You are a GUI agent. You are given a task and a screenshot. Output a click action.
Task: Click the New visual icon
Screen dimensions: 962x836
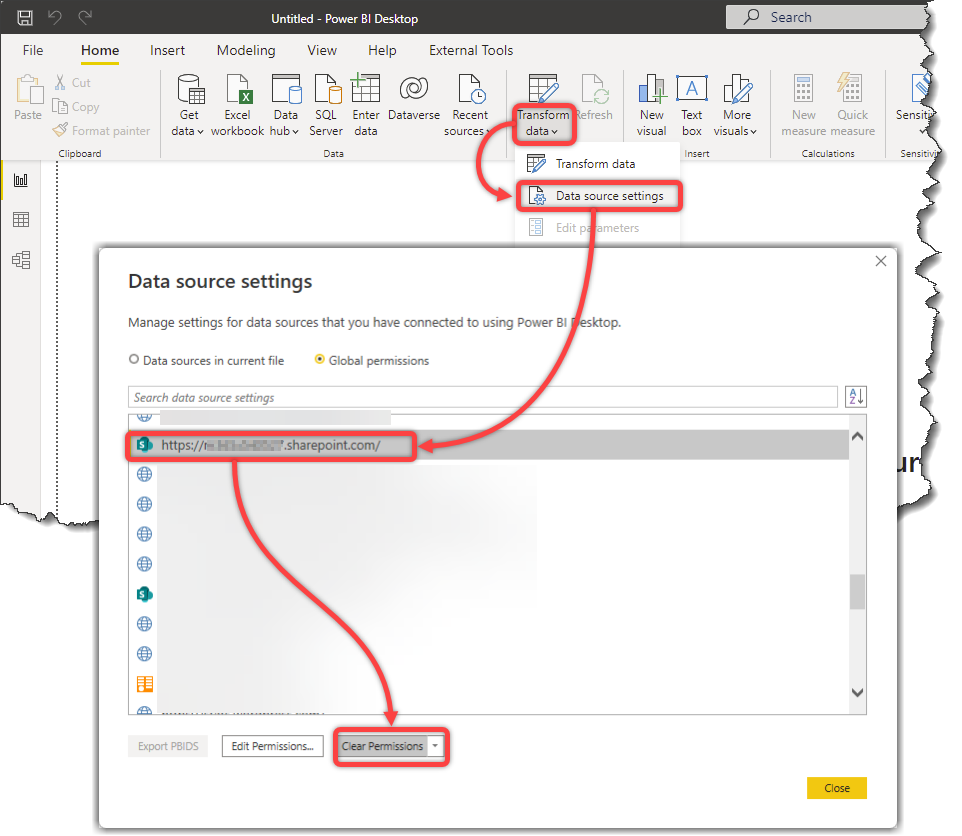pos(652,89)
